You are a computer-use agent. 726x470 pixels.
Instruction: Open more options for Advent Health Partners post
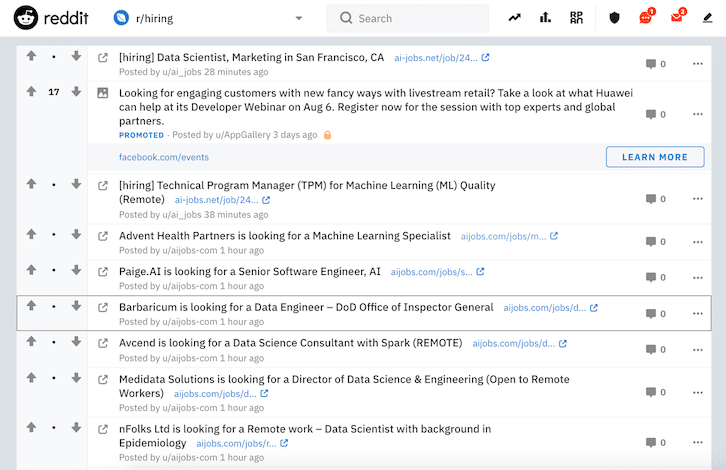point(698,242)
